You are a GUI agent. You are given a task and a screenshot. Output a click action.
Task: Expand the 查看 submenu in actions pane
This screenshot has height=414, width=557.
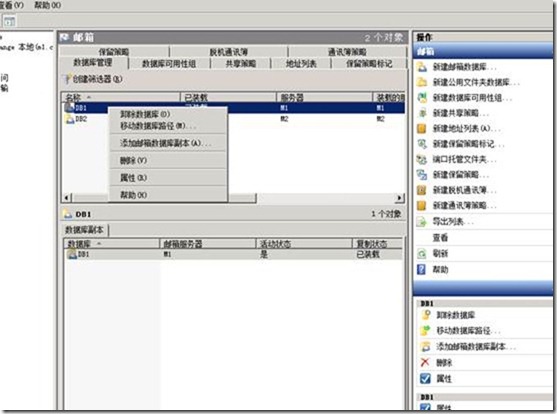tap(440, 237)
